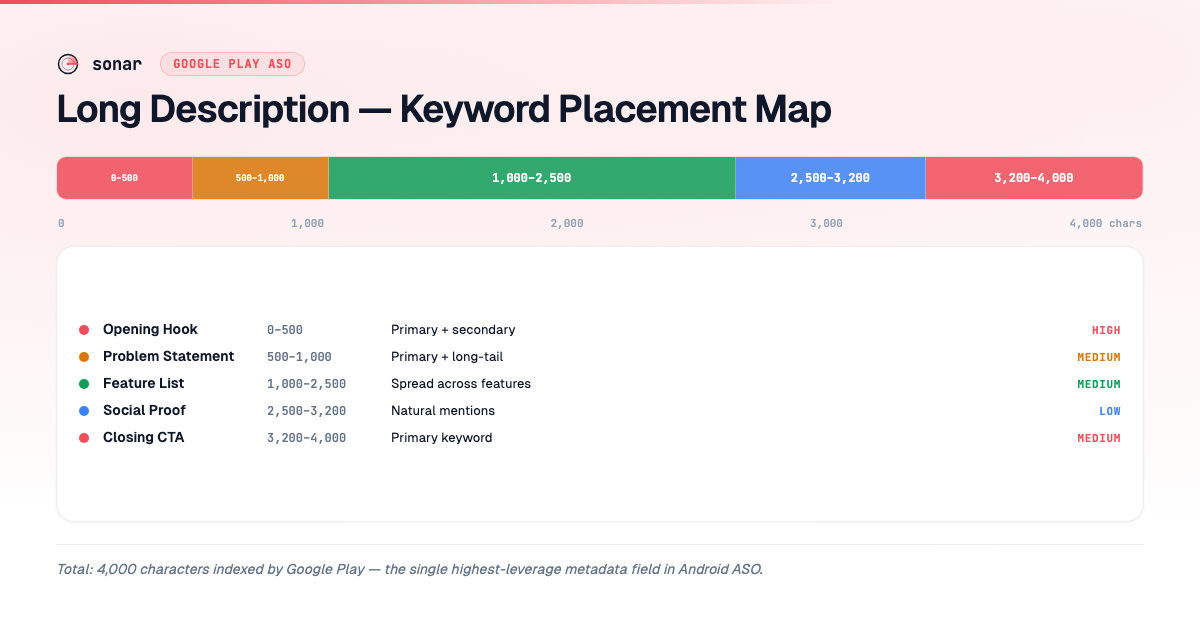This screenshot has height=630, width=1200.
Task: Click the "Spread across features" text
Action: pyautogui.click(x=461, y=384)
